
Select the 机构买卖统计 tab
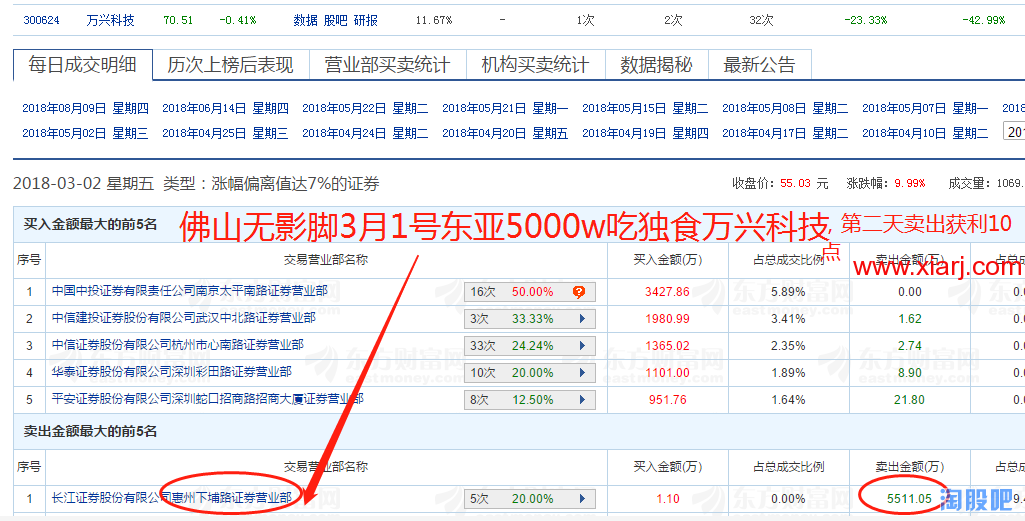(535, 65)
